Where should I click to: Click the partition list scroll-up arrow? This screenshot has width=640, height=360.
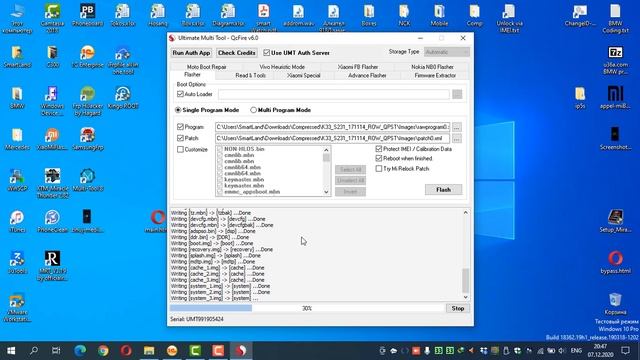326,150
